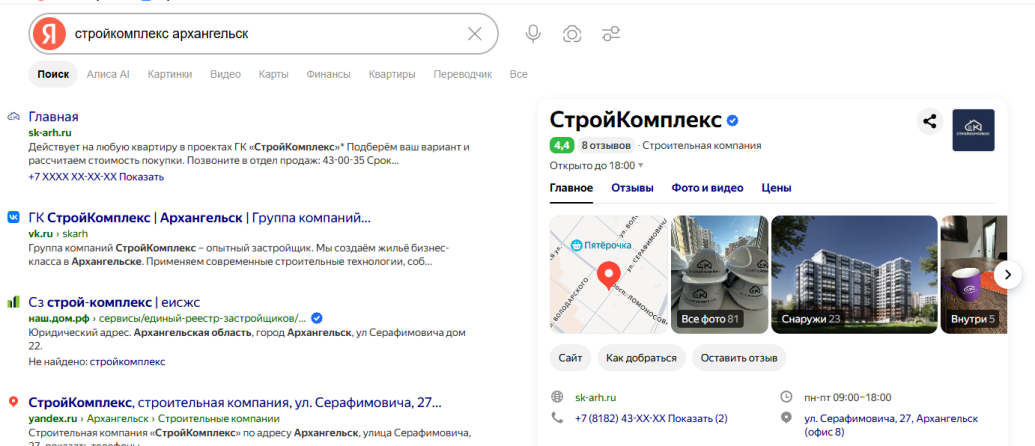The height and width of the screenshot is (446, 1035).
Task: Select Главное tab in company card
Action: pyautogui.click(x=571, y=188)
